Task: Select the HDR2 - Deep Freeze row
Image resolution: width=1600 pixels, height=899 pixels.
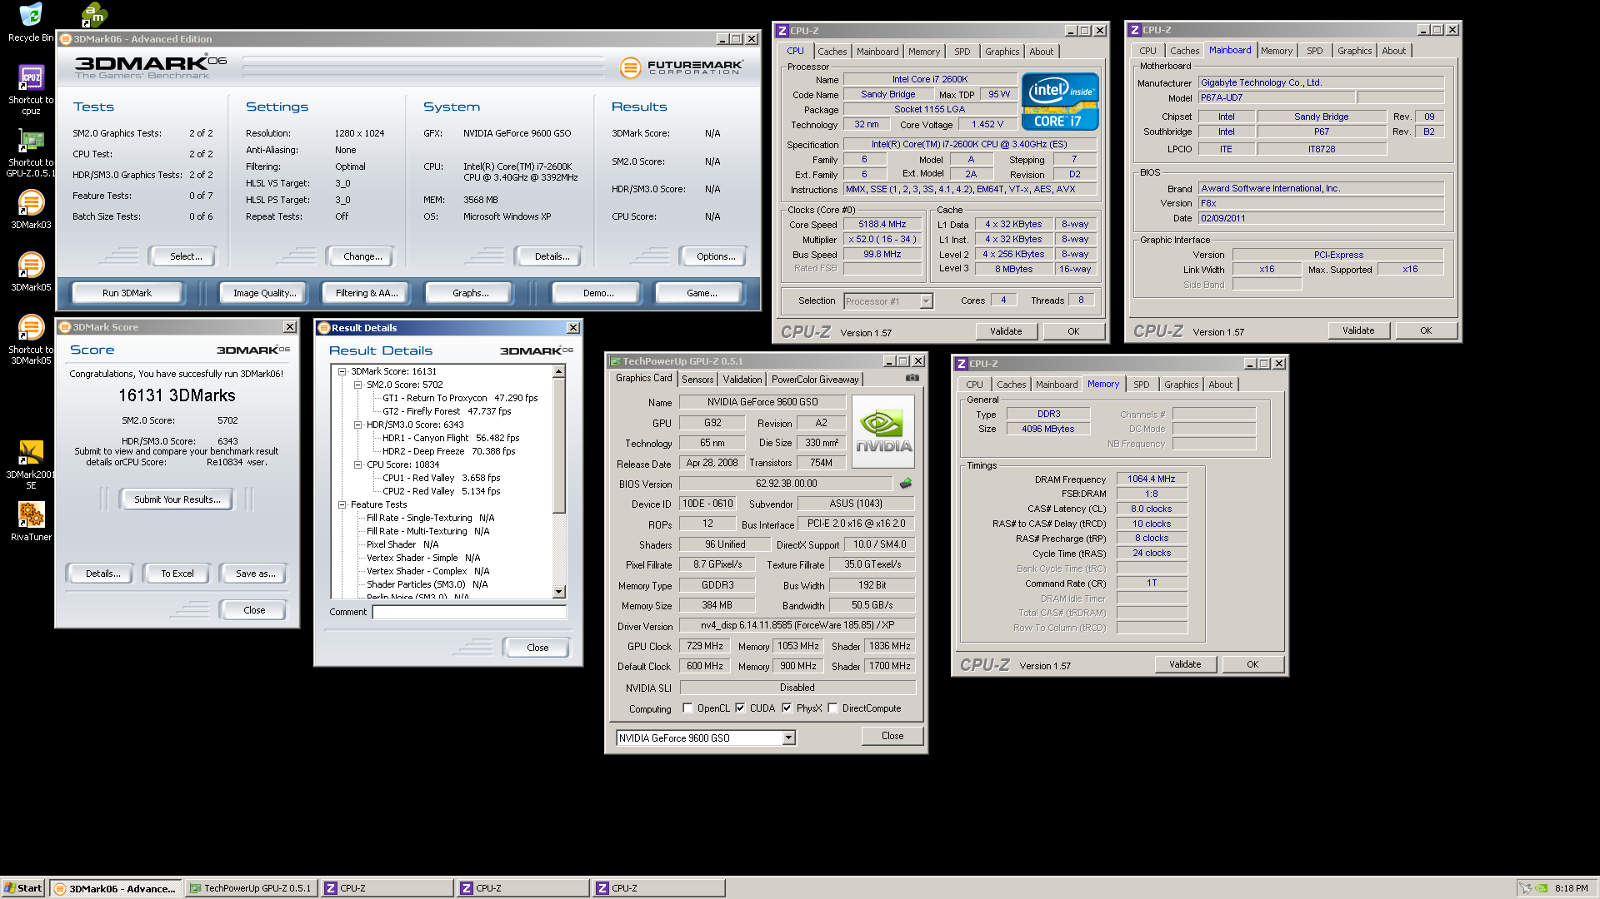Action: [448, 451]
